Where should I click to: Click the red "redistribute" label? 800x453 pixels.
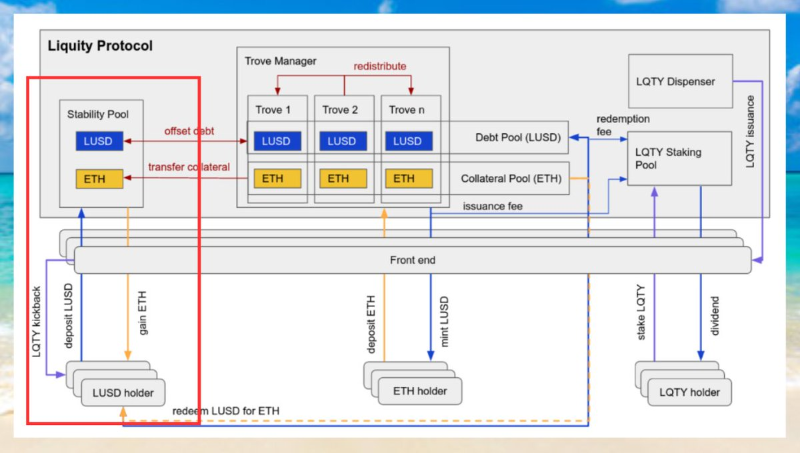(x=380, y=66)
